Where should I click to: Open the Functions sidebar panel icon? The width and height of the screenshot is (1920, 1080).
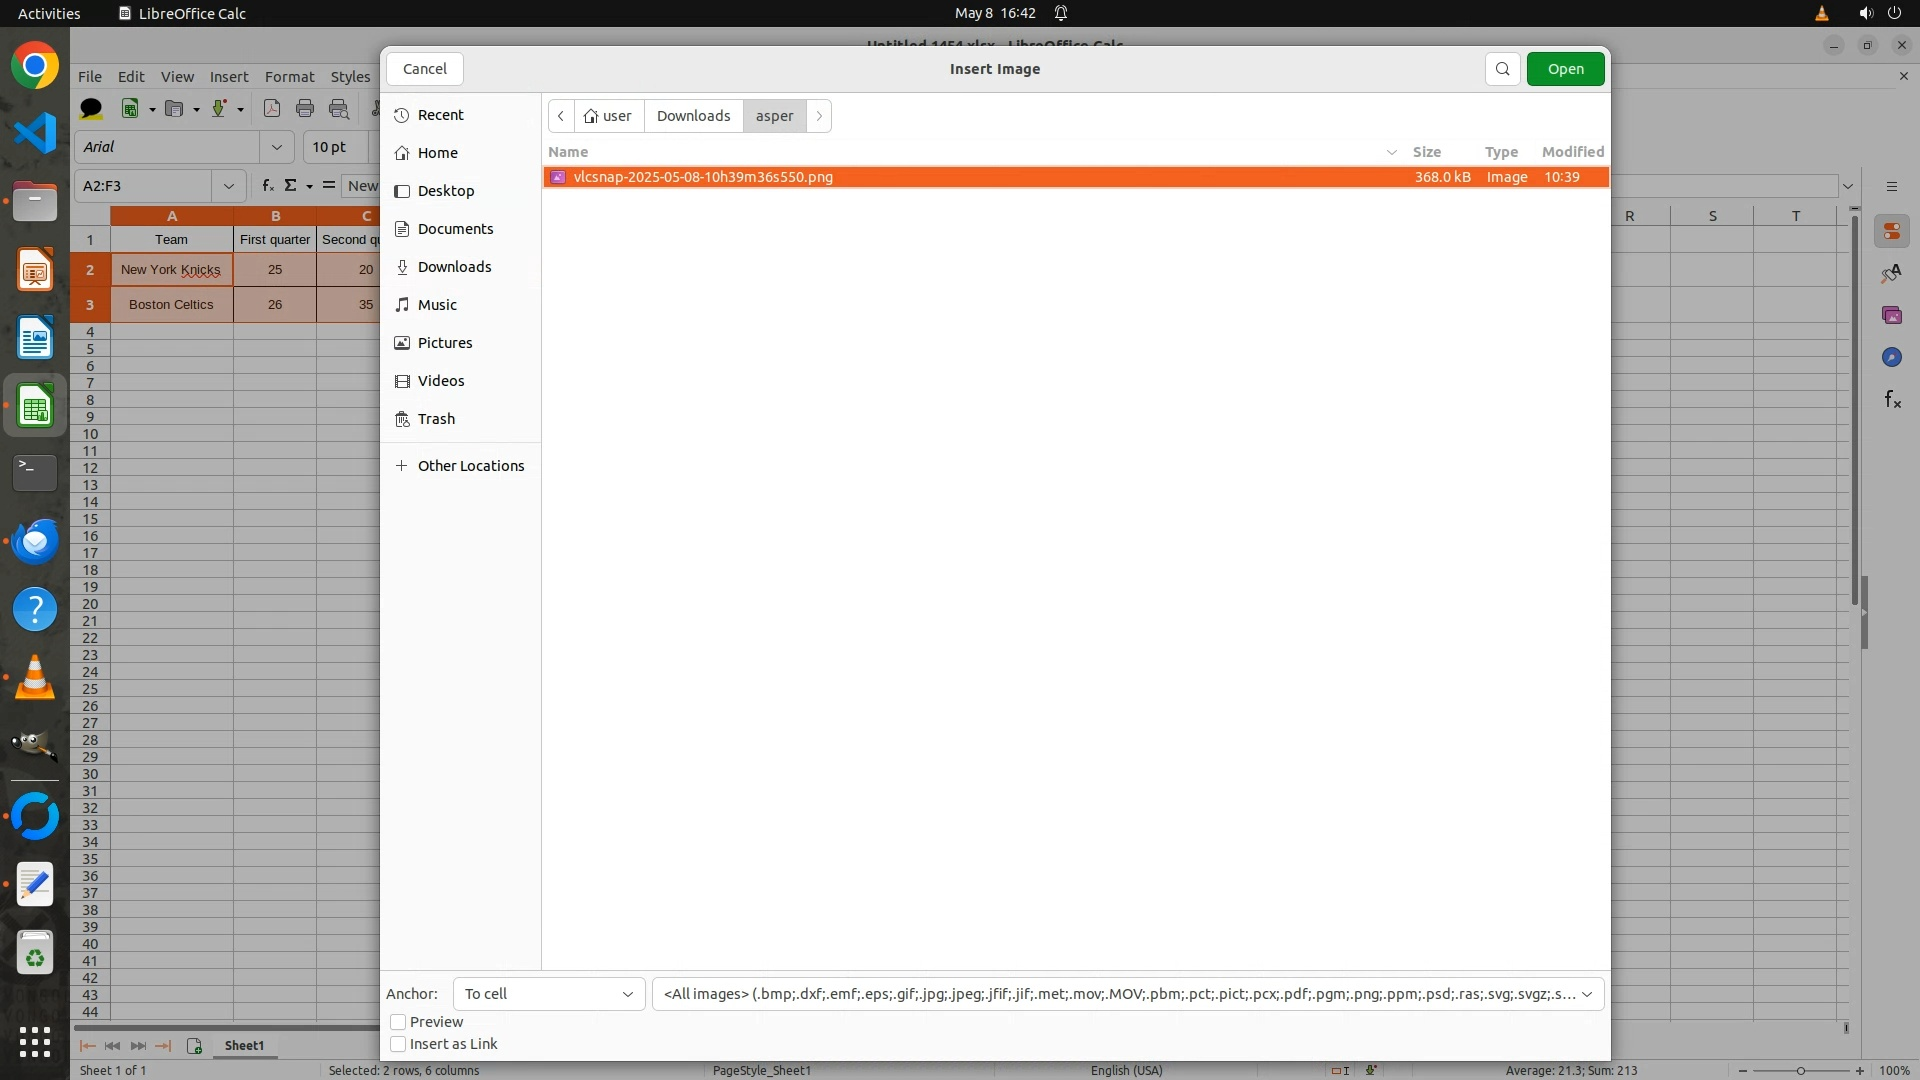[x=1891, y=400]
